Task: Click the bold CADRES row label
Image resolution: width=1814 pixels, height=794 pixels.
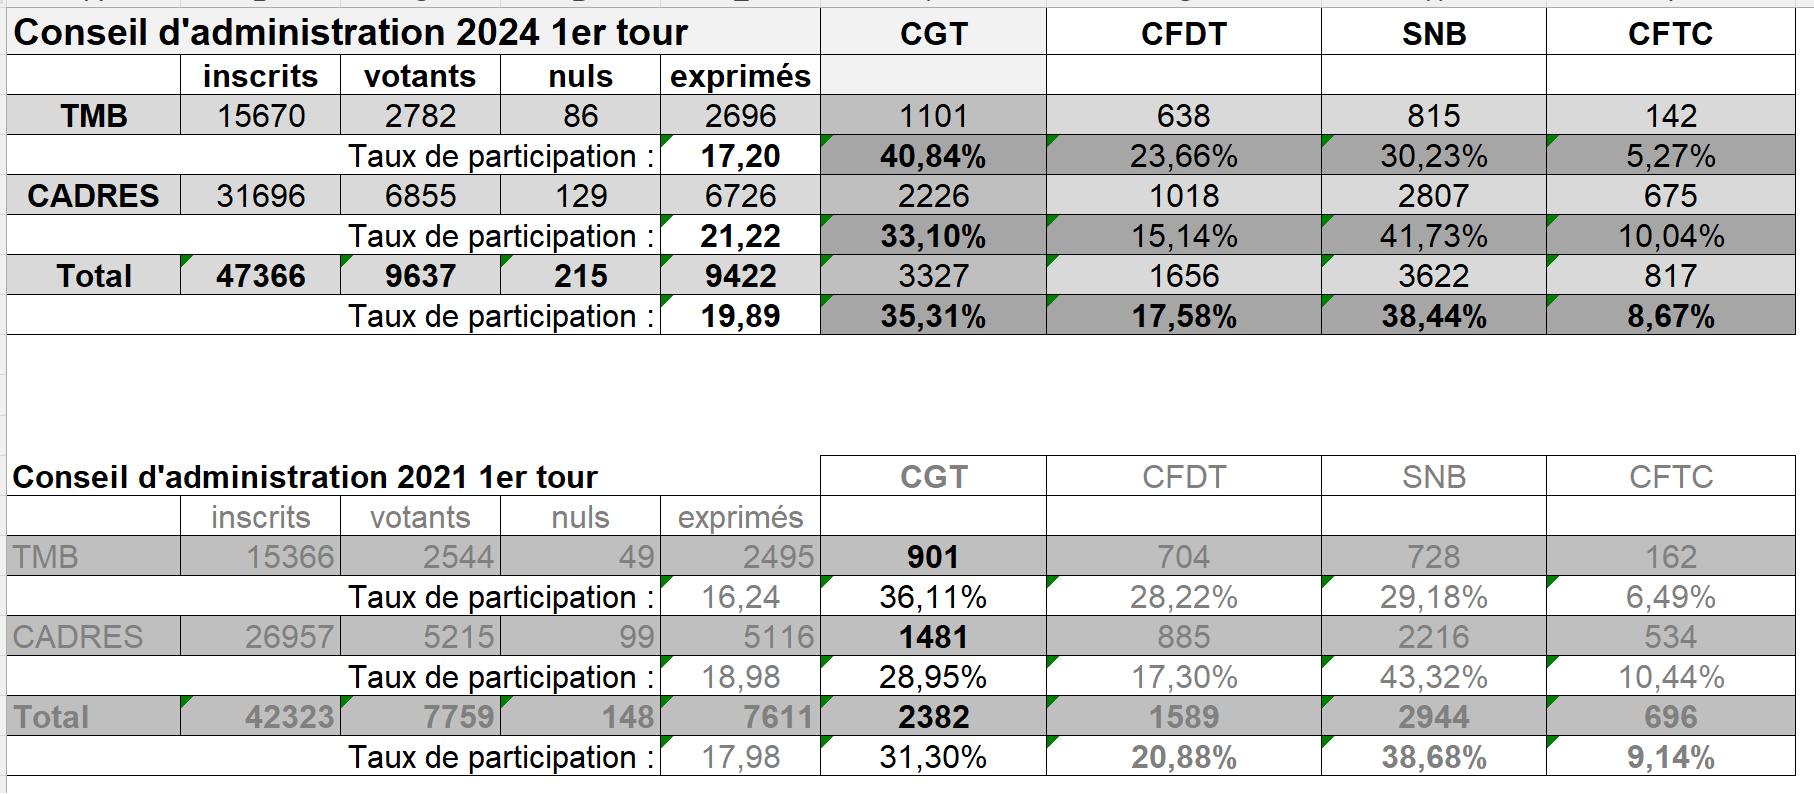Action: tap(93, 196)
